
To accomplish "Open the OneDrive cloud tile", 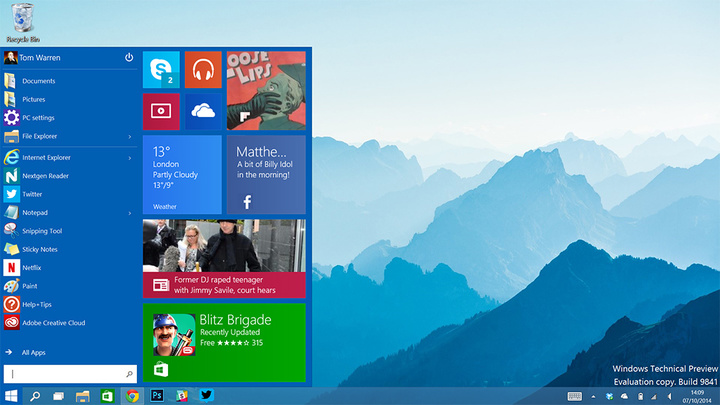I will [x=203, y=111].
